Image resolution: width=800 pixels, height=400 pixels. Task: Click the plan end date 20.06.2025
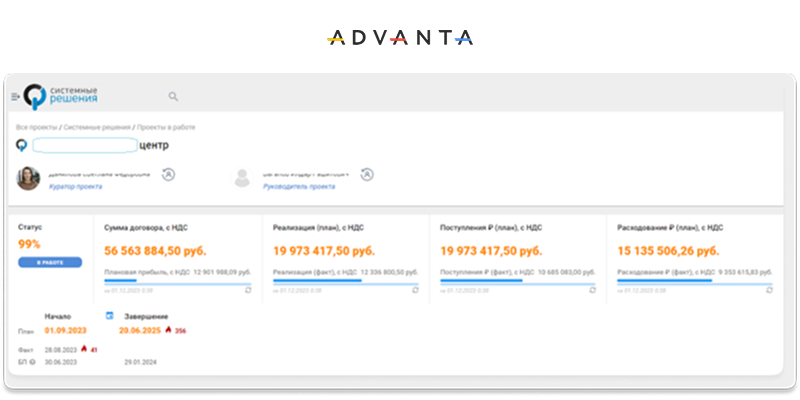(140, 330)
